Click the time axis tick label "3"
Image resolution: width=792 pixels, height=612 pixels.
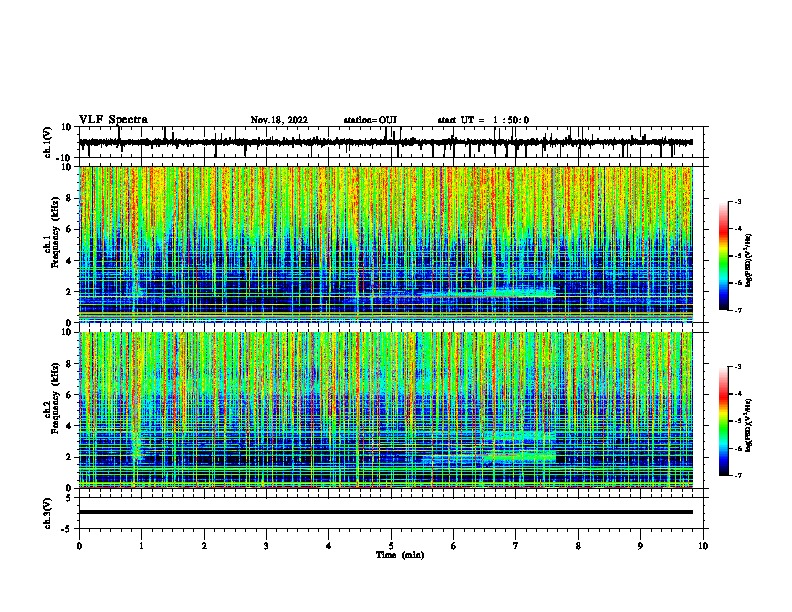coord(266,546)
